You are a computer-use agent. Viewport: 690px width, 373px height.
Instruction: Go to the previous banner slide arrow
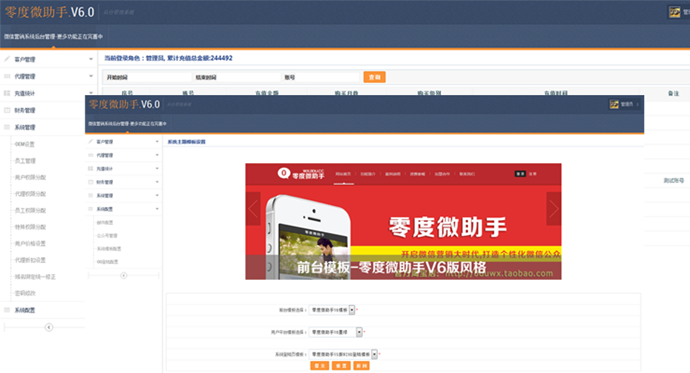point(253,209)
